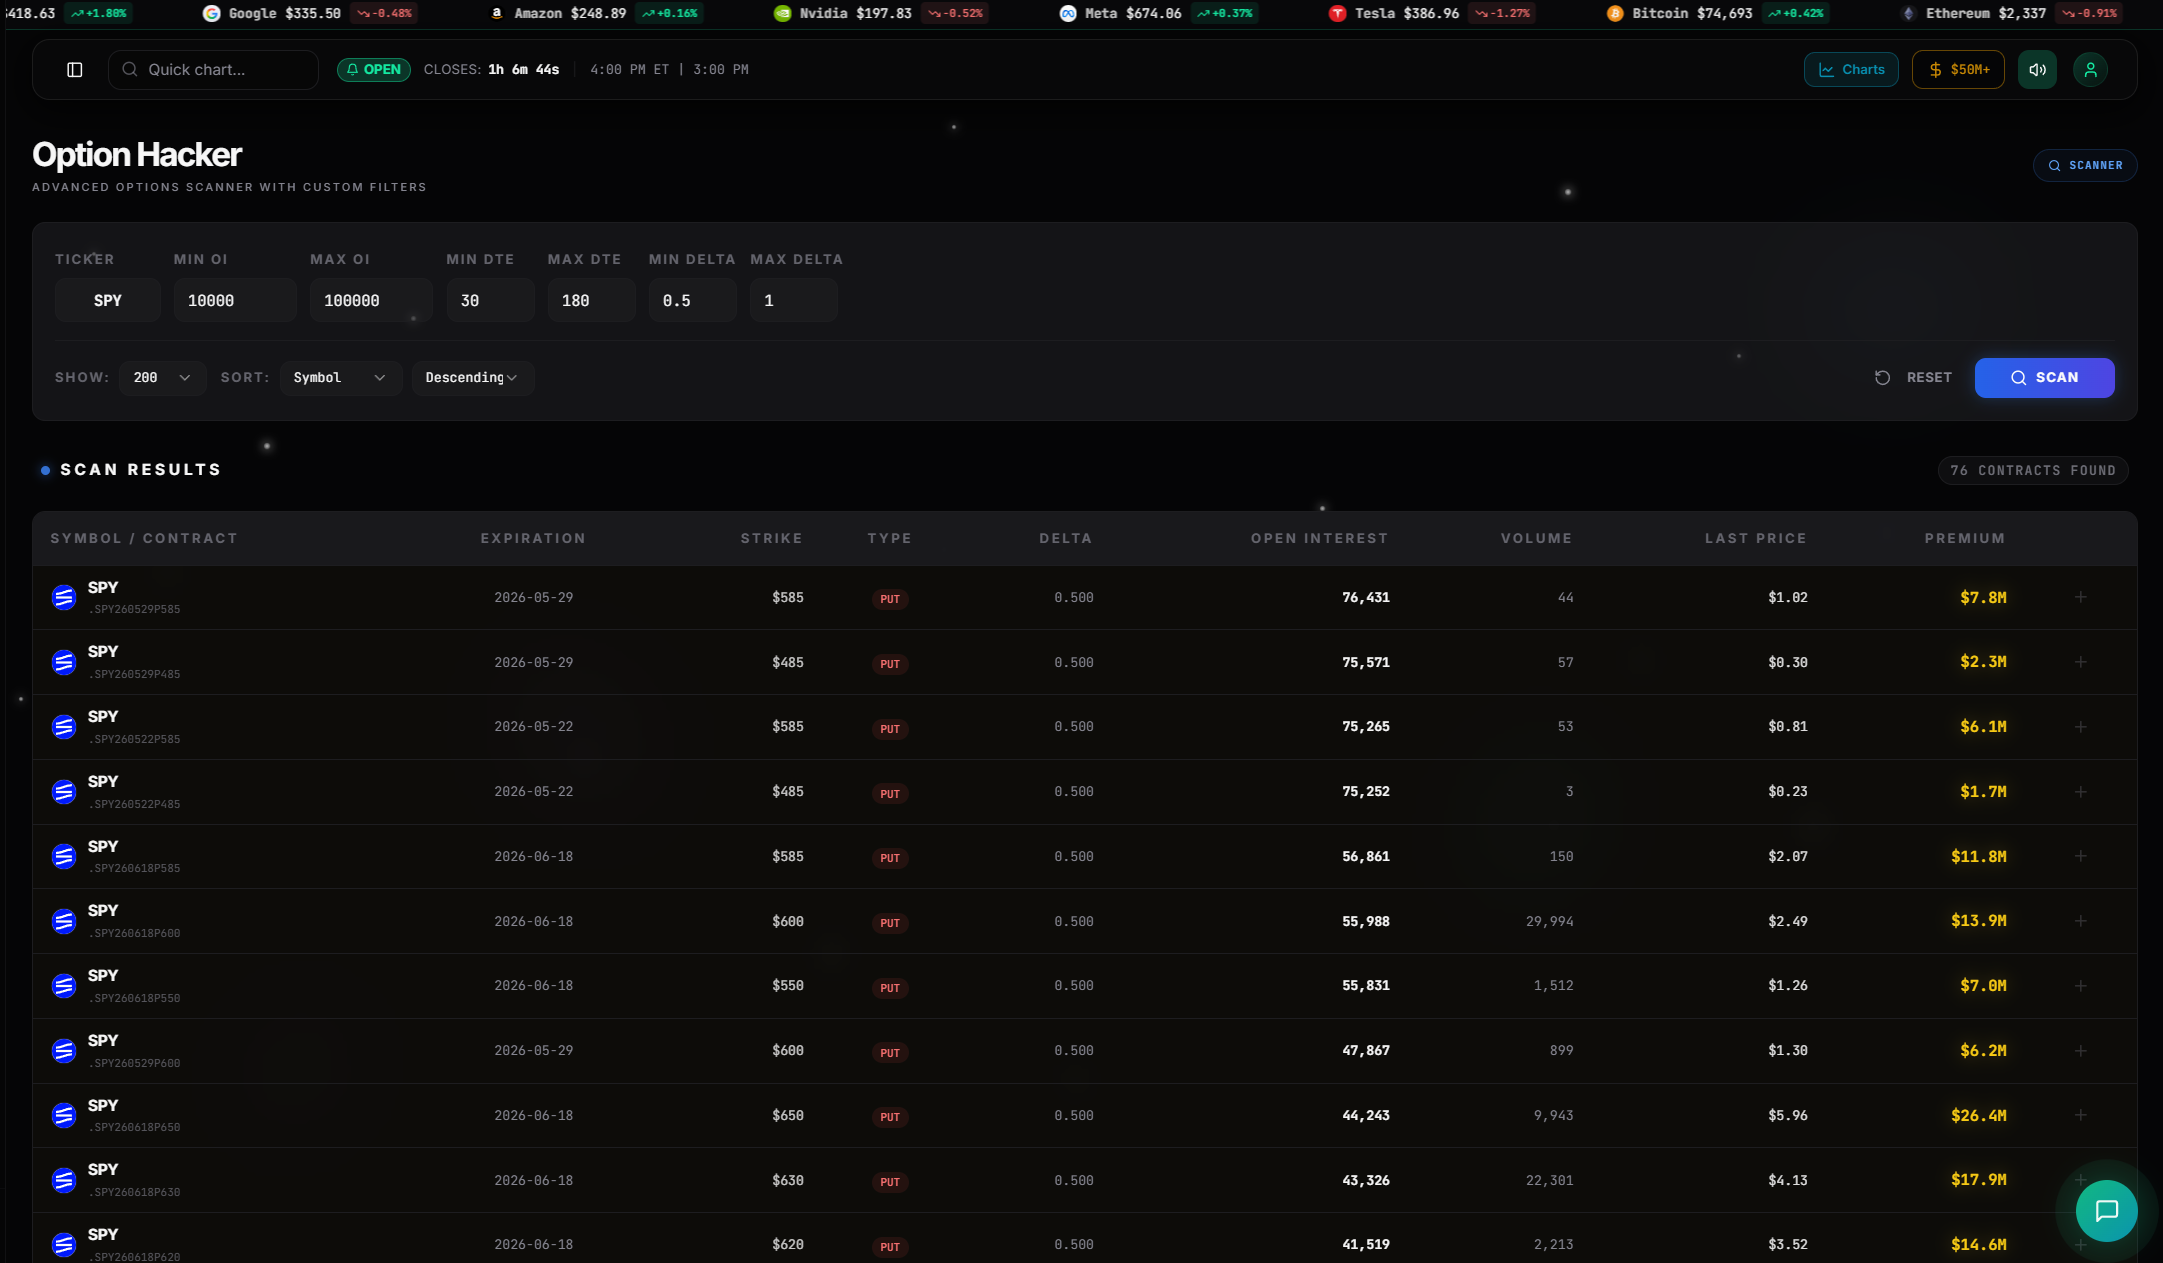Image resolution: width=2163 pixels, height=1263 pixels.
Task: Sort by the Premium column header
Action: 1965,539
